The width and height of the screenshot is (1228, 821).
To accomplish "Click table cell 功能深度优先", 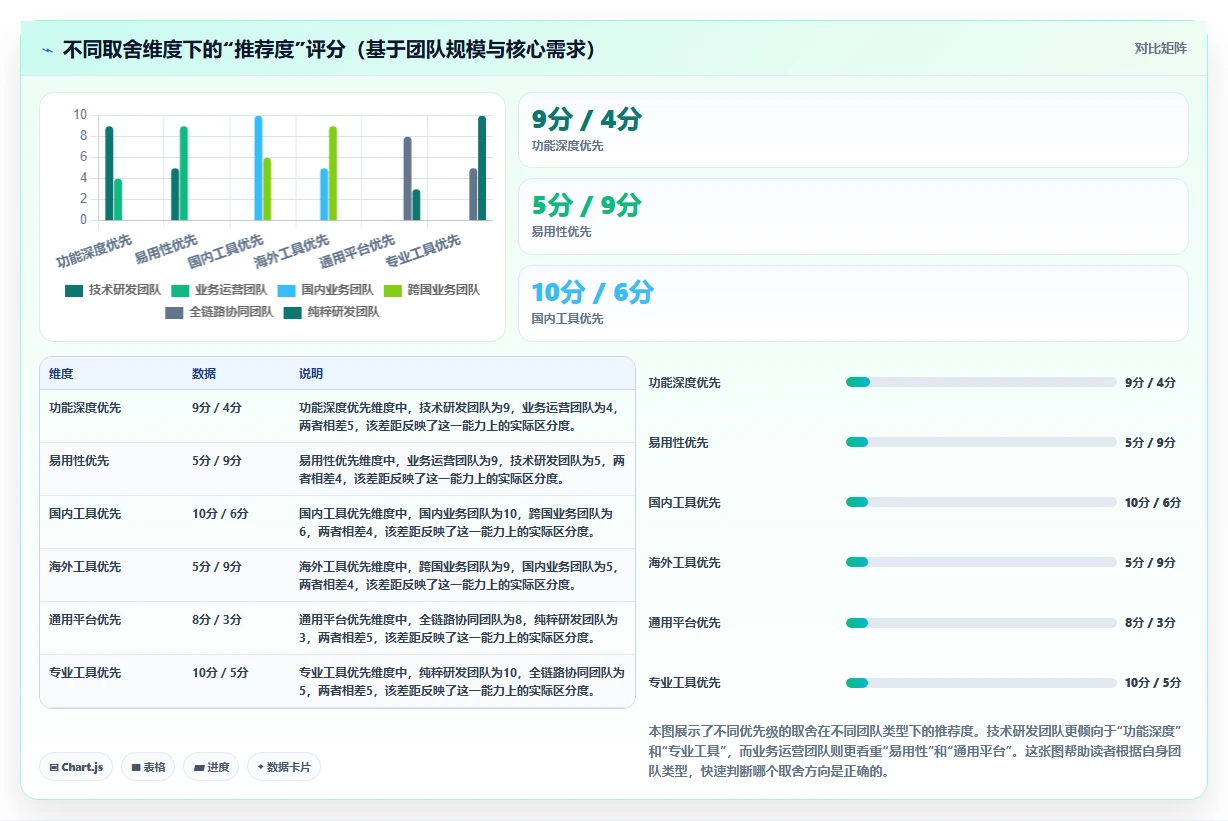I will tap(85, 408).
